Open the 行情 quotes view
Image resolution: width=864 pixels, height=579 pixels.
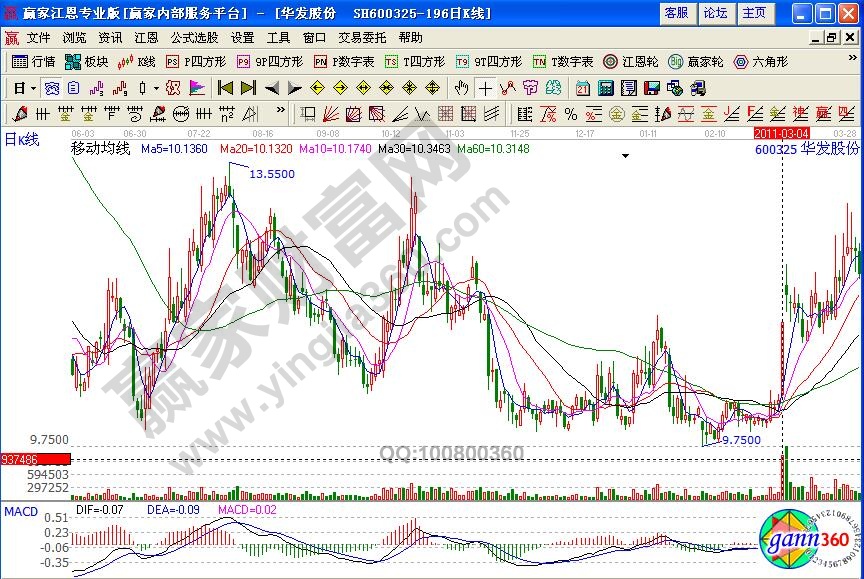pyautogui.click(x=34, y=62)
